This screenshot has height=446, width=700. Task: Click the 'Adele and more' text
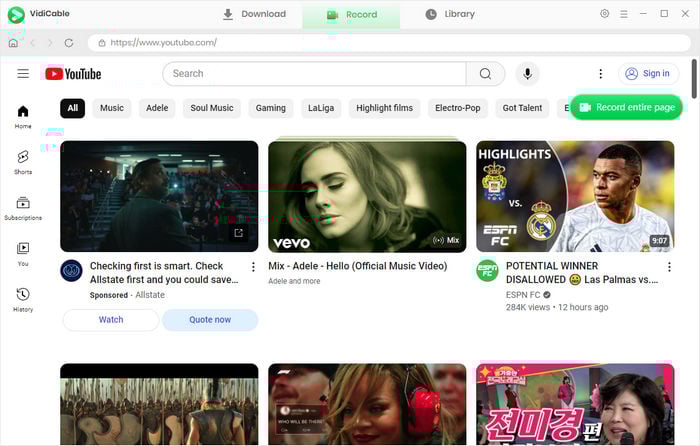[x=294, y=281]
